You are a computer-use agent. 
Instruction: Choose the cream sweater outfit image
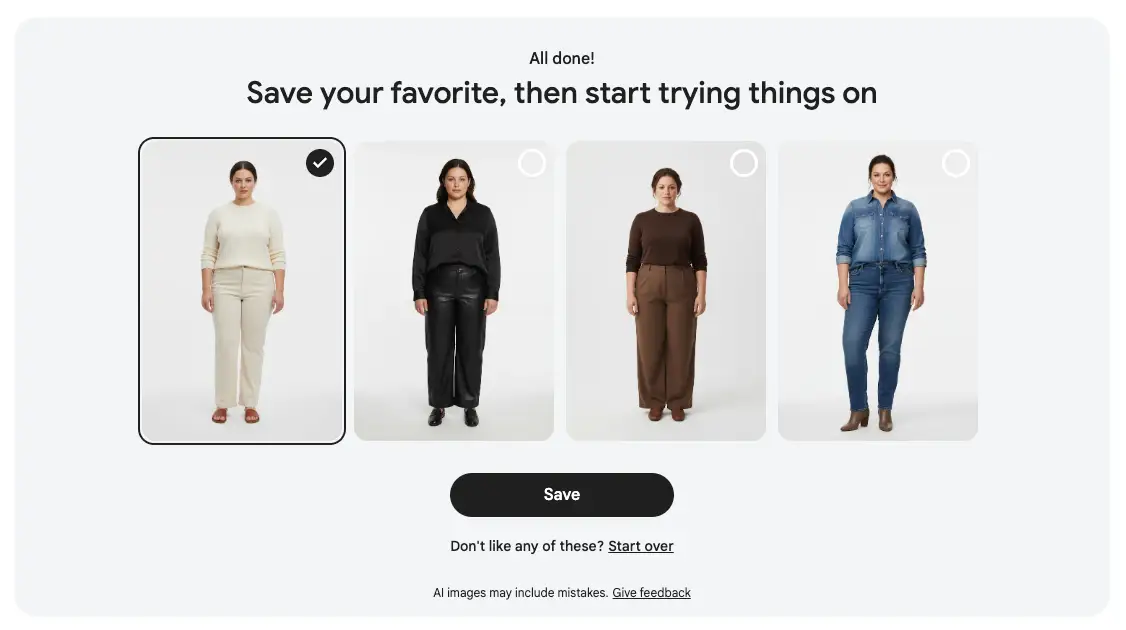[242, 291]
